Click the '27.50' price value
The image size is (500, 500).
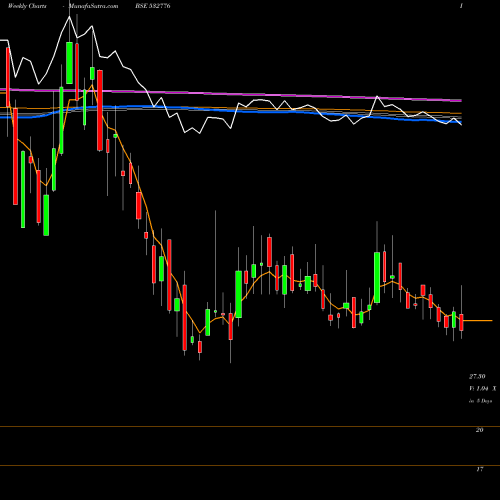tap(477, 376)
